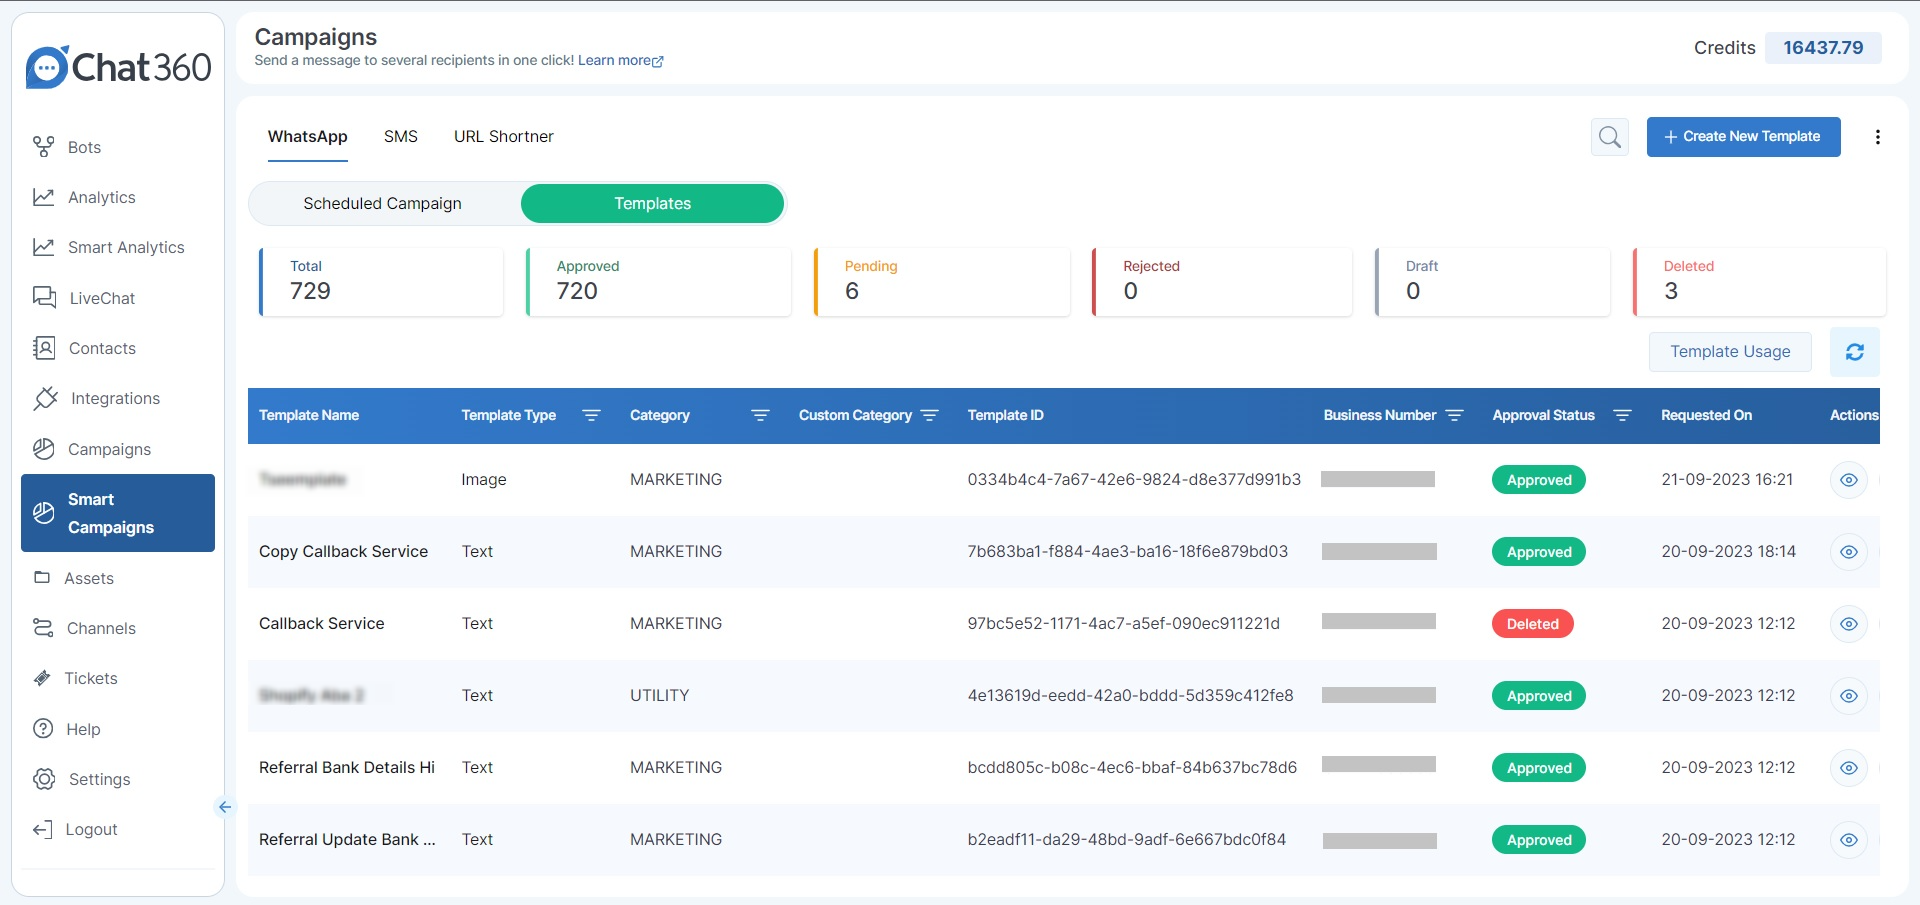Open Integrations plug icon
Screen dimensions: 1920x905
[x=45, y=398]
